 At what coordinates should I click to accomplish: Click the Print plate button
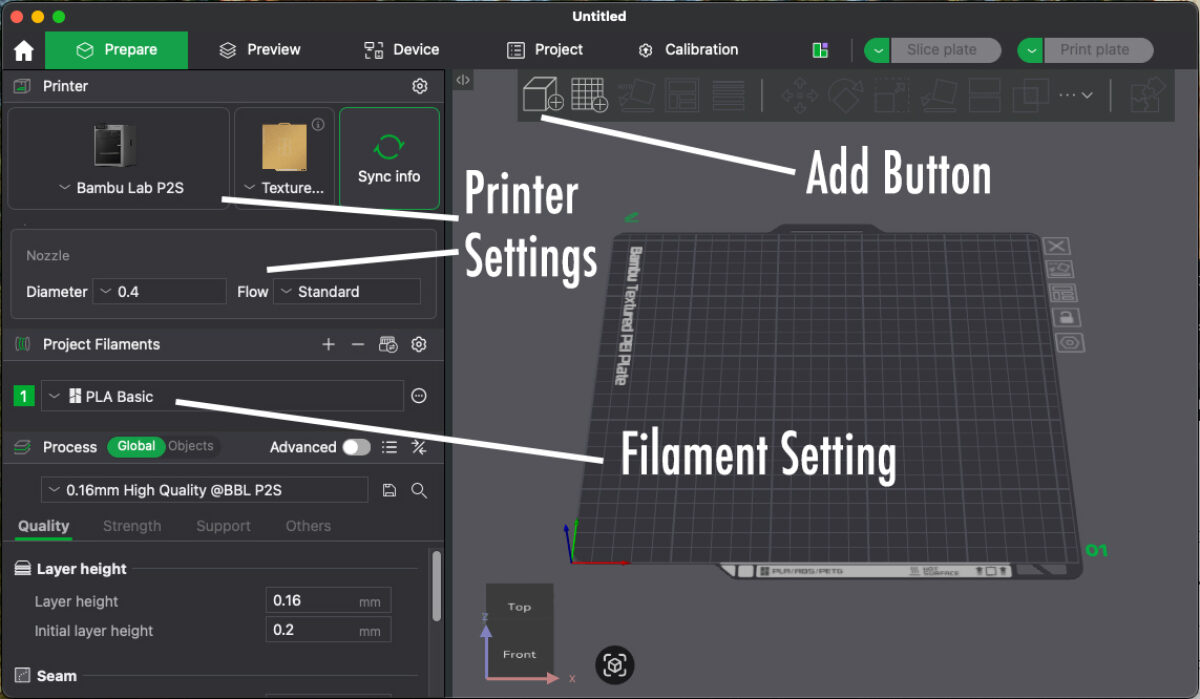[x=1098, y=50]
